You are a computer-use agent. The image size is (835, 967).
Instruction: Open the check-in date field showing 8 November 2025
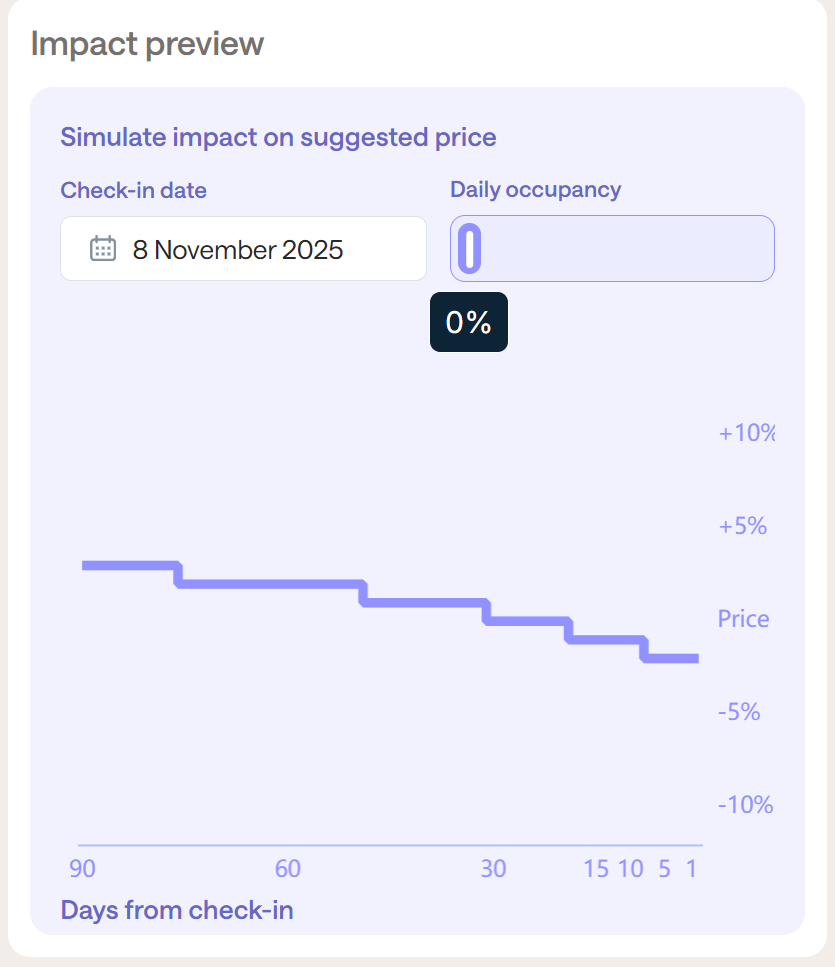click(243, 249)
